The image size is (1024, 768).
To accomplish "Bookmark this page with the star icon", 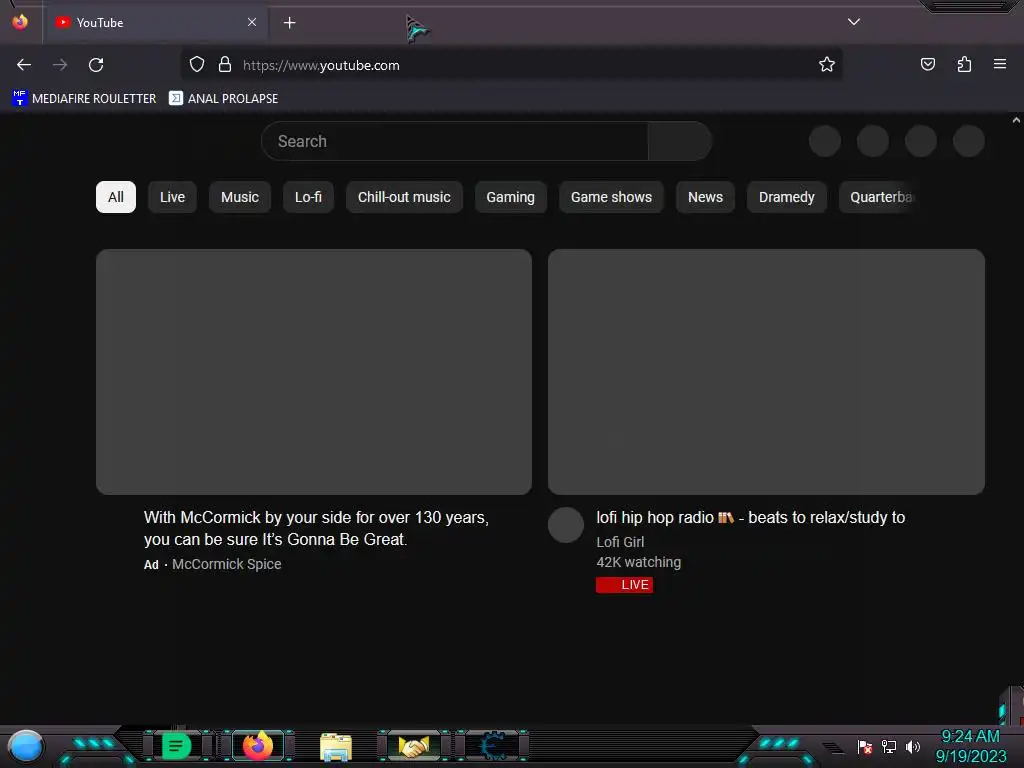I will [x=827, y=65].
